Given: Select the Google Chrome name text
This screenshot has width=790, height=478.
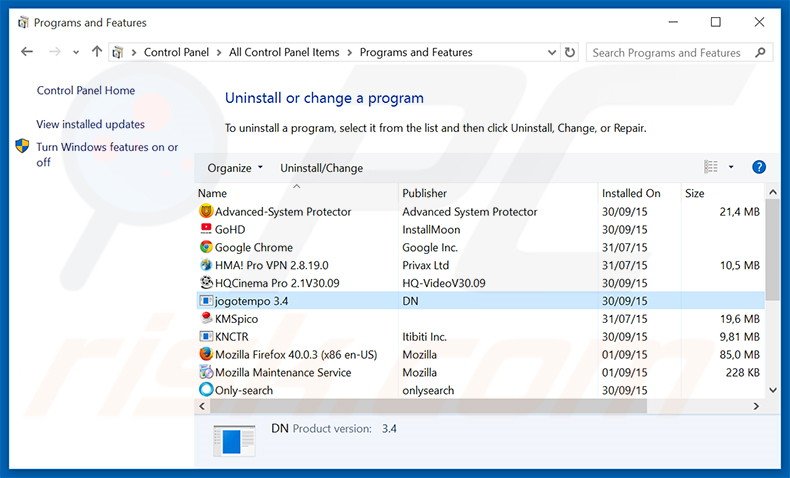Looking at the screenshot, I should click(x=253, y=247).
